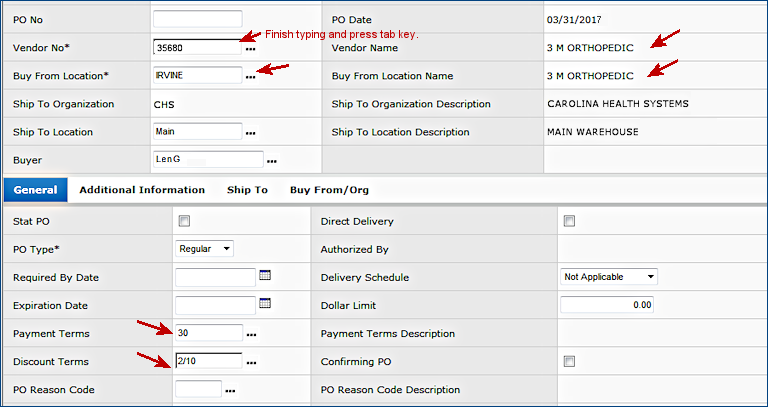
Task: Check the Direct Delivery box
Action: [x=569, y=221]
